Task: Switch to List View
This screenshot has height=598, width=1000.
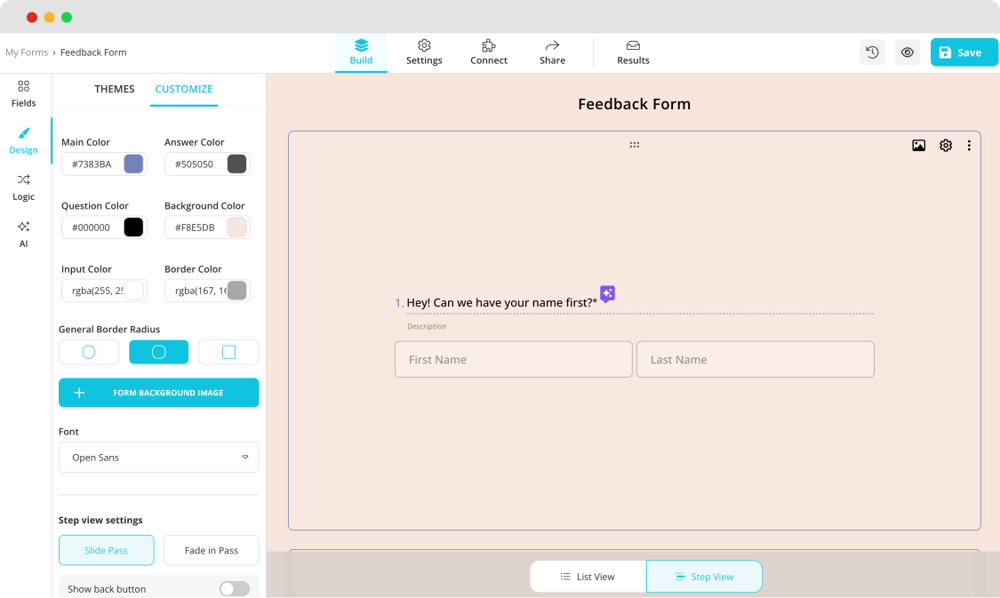Action: point(589,576)
